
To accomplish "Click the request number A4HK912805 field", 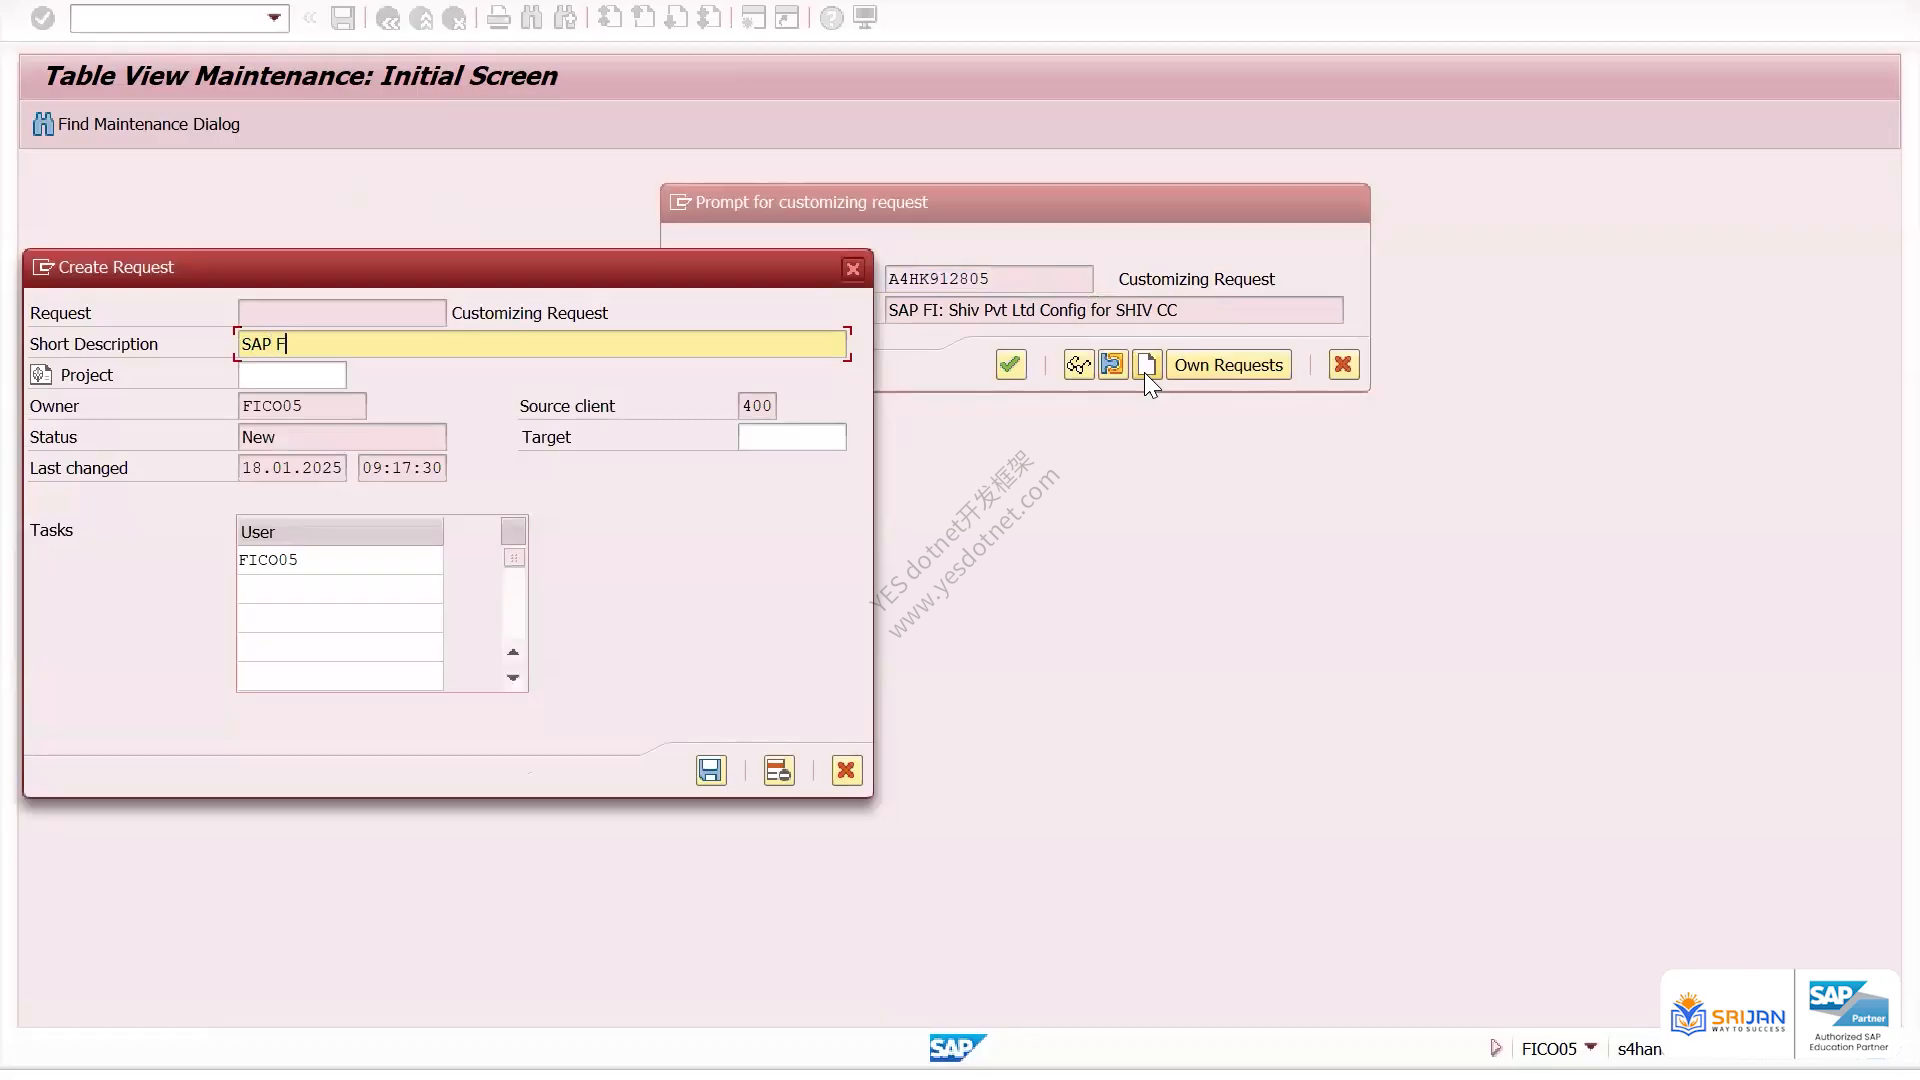I will coord(988,279).
